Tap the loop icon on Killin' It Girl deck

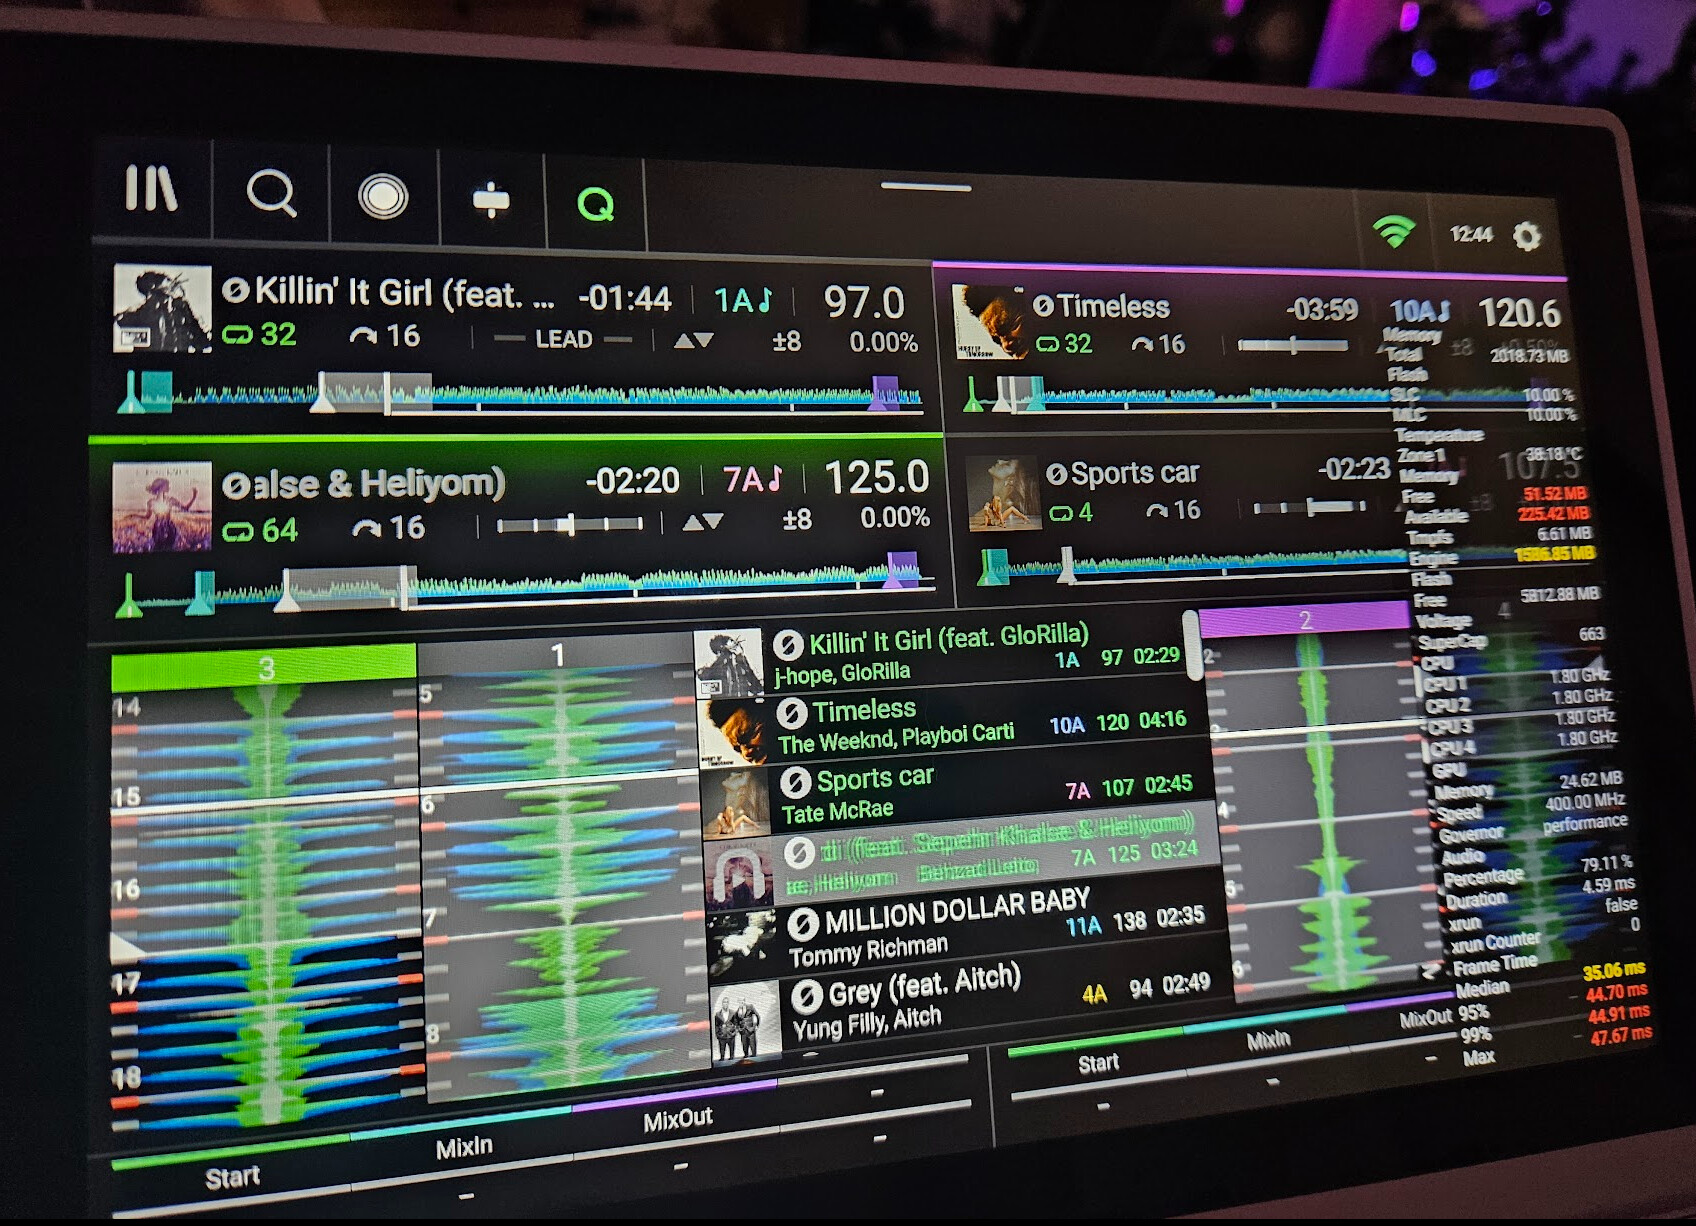coord(238,335)
